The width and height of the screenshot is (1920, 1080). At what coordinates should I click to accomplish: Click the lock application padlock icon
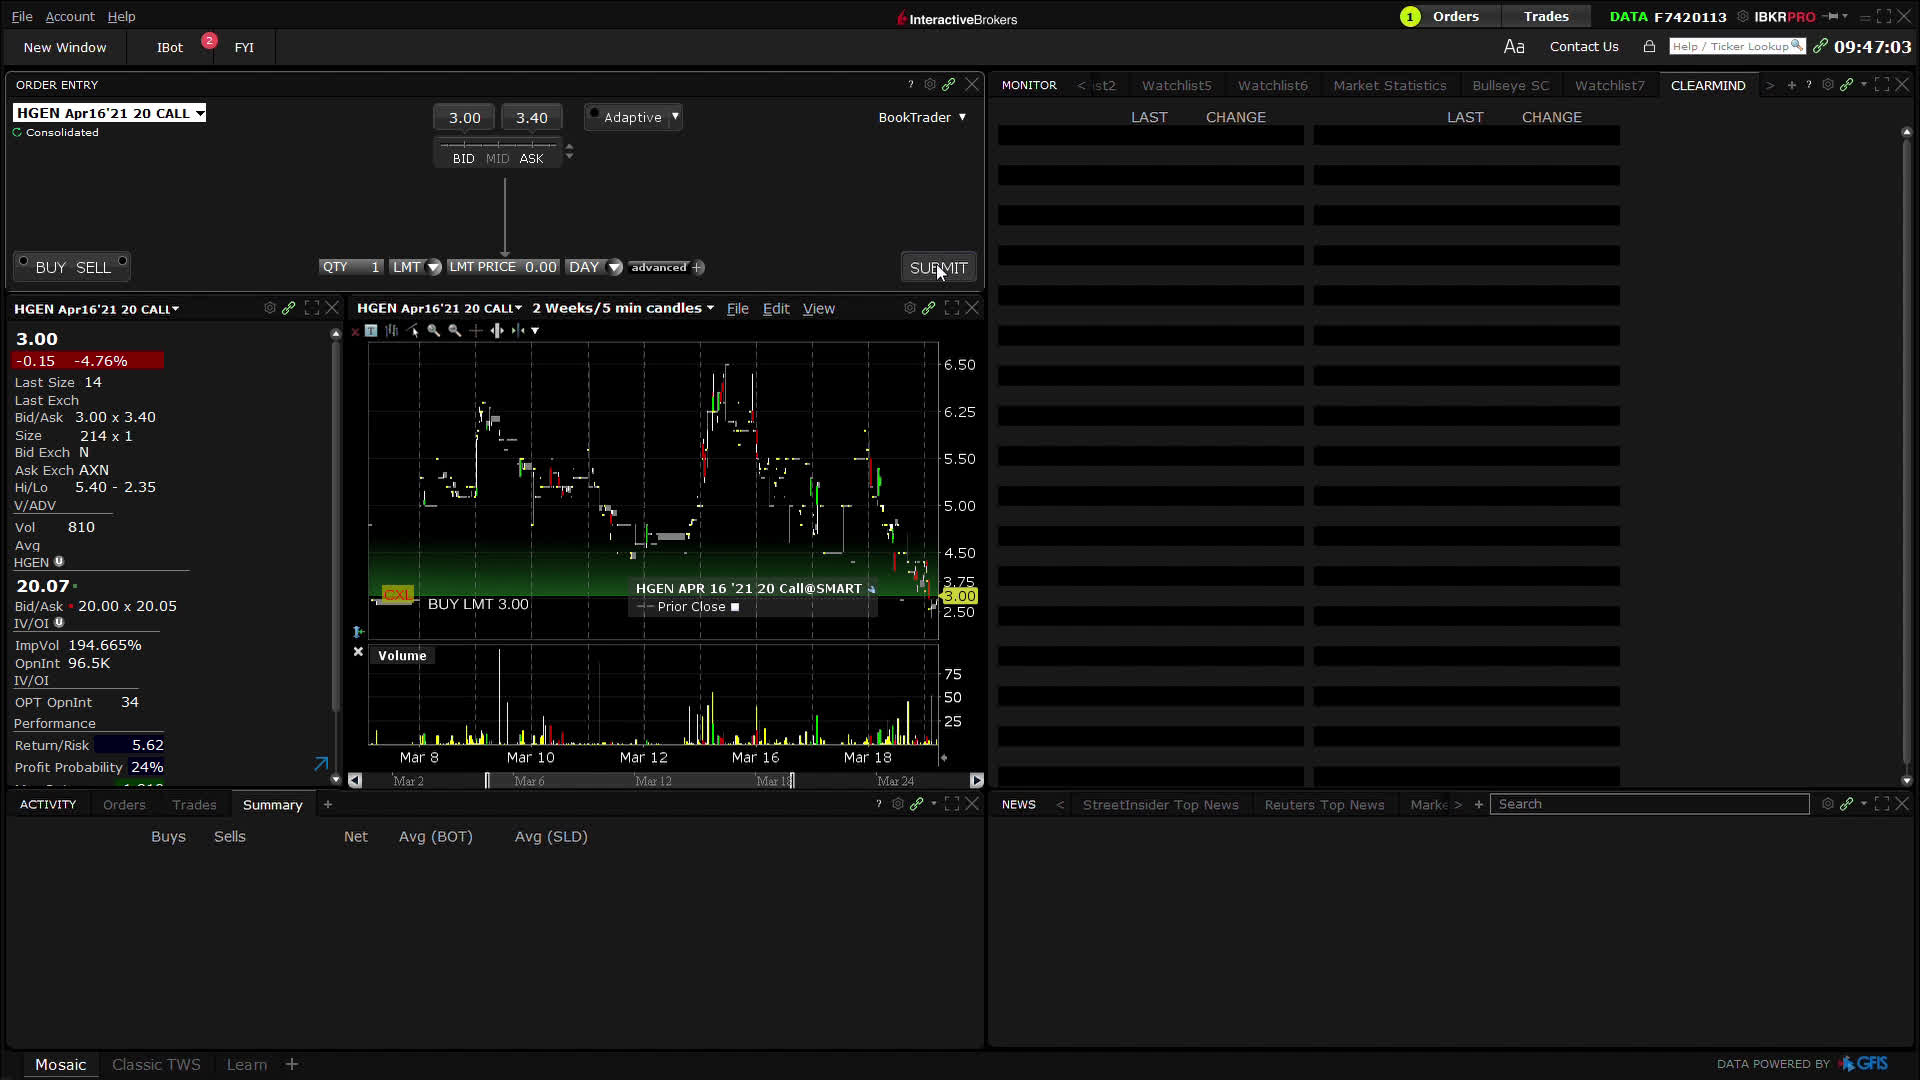tap(1649, 47)
